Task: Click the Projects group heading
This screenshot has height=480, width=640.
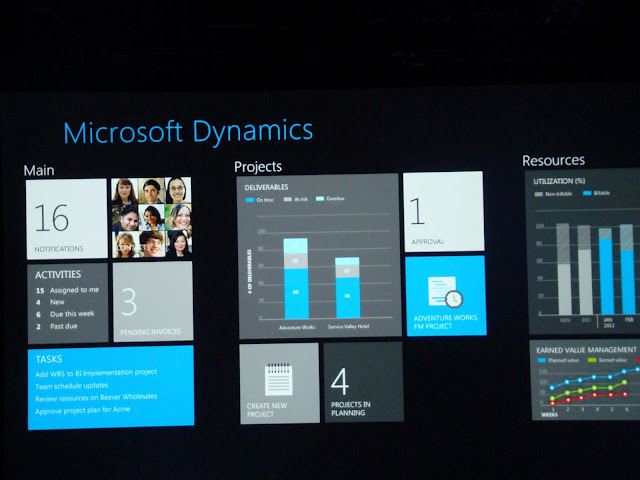Action: (258, 167)
